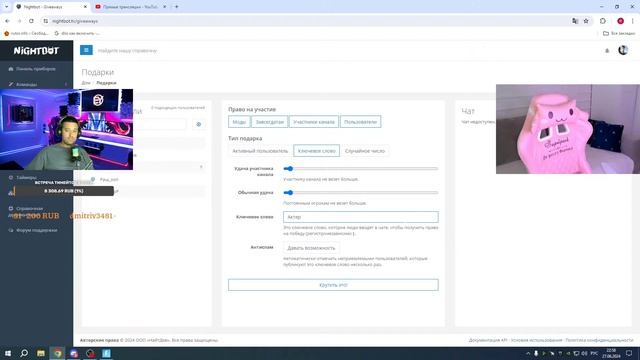Adjust the Обычная удача slider

click(x=361, y=193)
